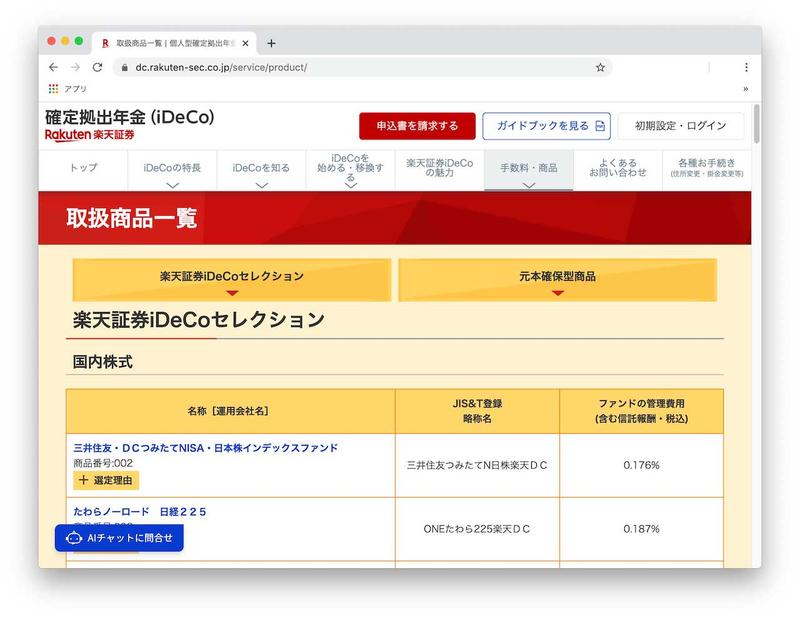Show hidden bookmarks with the double-chevron icon
Screen dimensions: 800x619
[x=745, y=89]
